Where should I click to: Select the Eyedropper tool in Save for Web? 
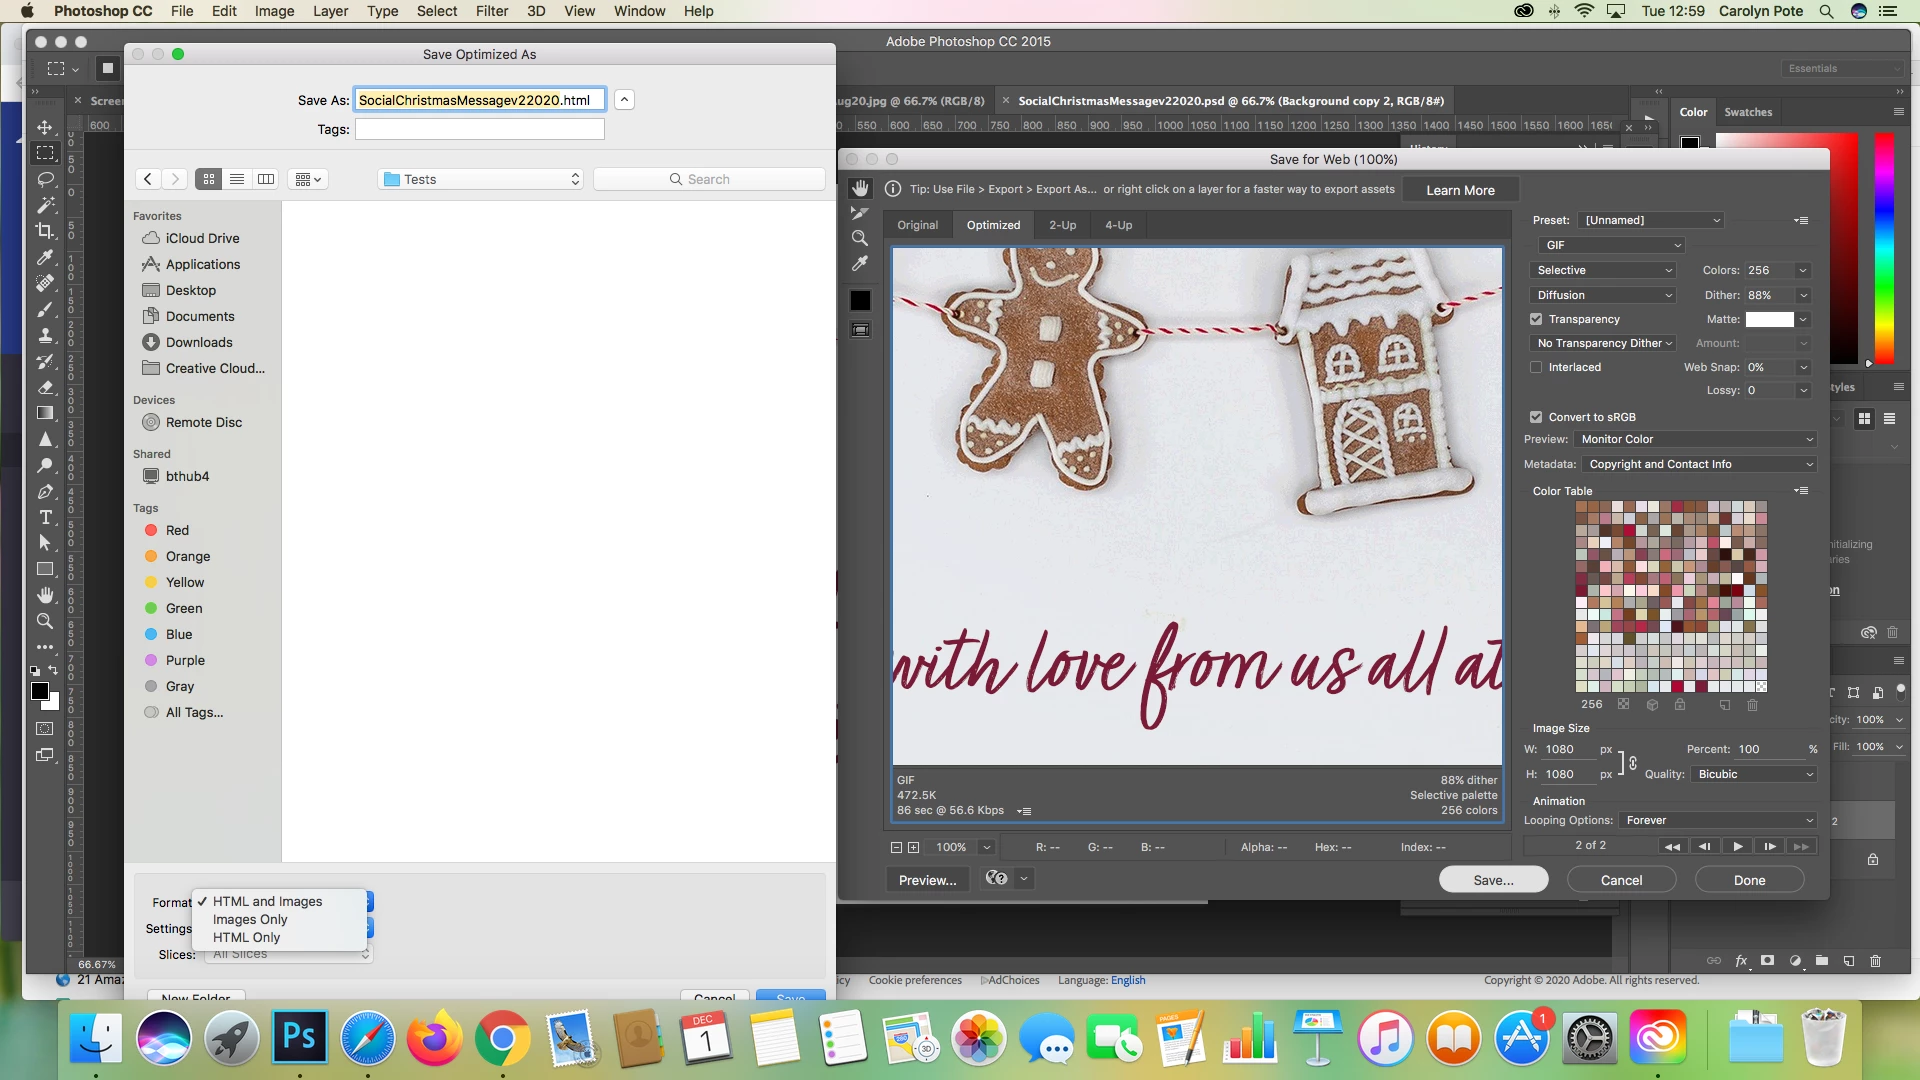tap(860, 264)
